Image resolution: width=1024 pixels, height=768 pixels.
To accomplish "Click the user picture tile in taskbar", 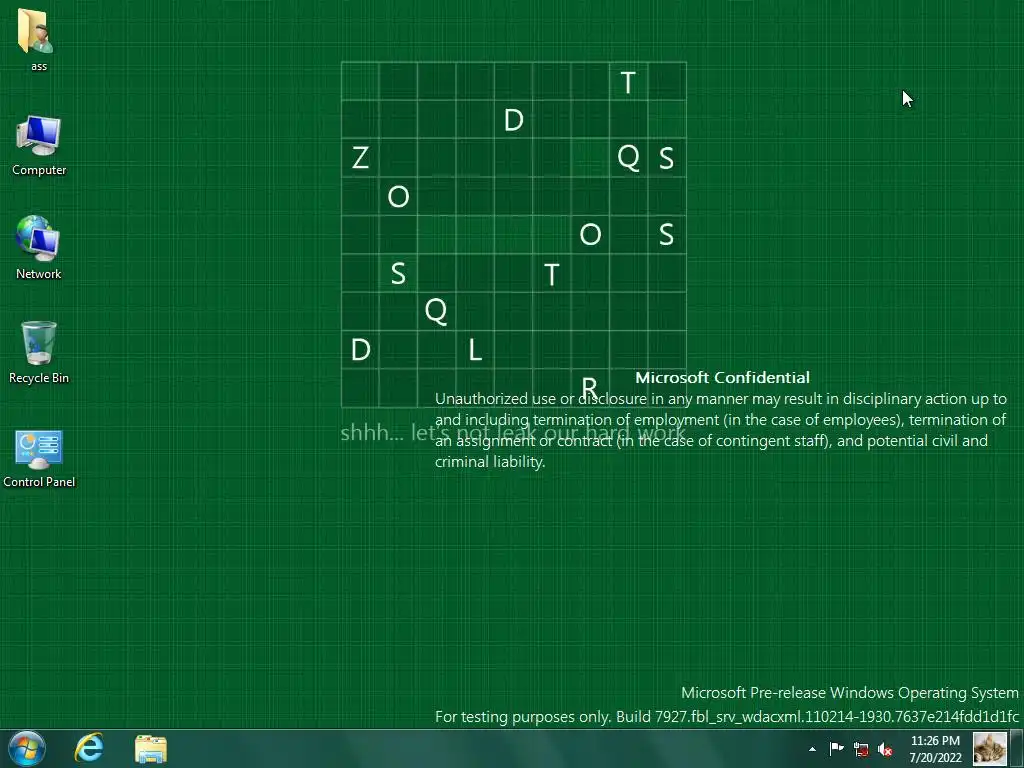I will pyautogui.click(x=989, y=748).
